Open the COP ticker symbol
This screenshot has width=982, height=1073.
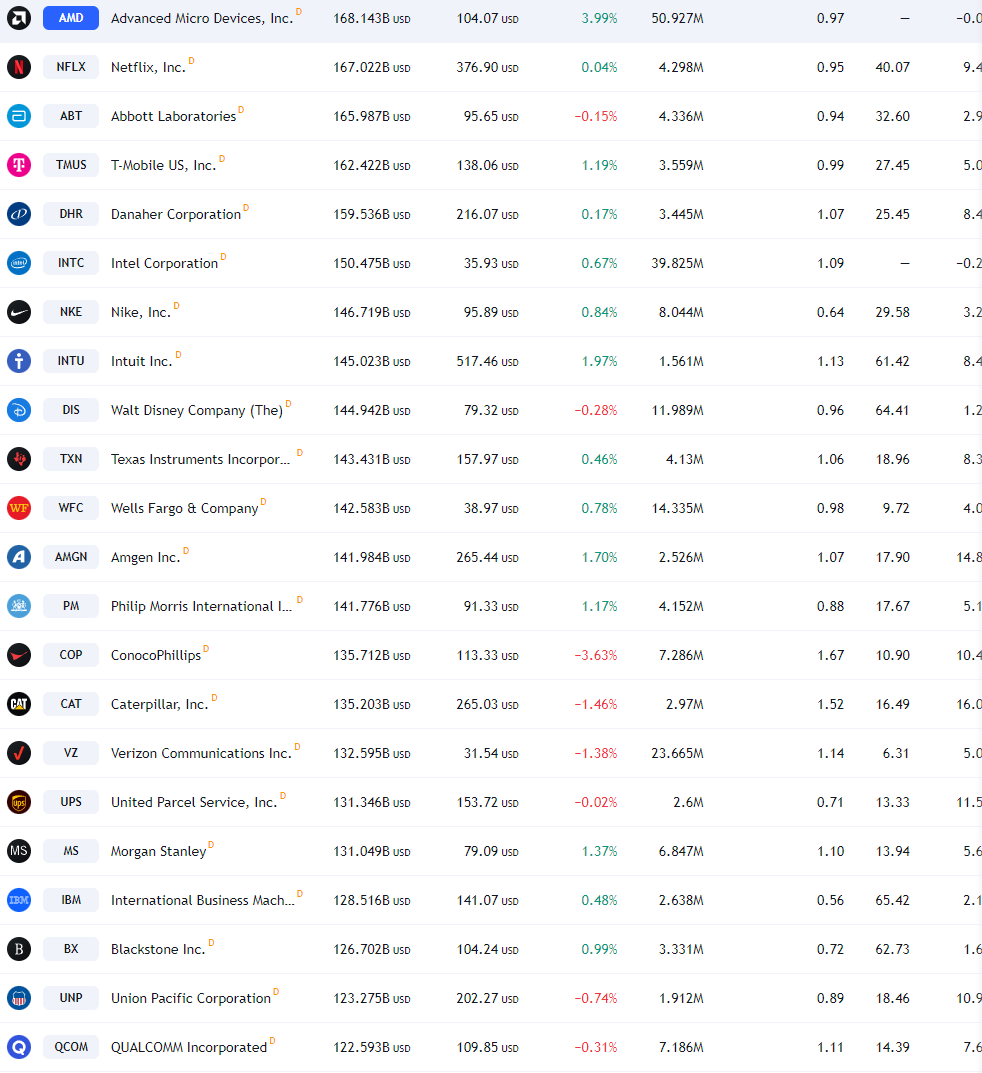click(71, 655)
